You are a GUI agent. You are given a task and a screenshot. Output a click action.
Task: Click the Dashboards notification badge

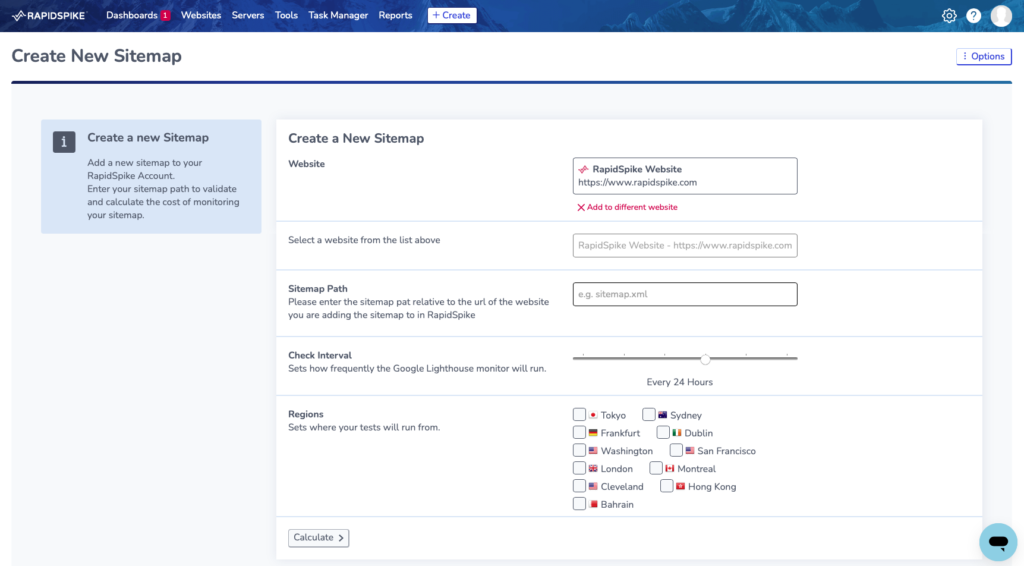click(165, 16)
